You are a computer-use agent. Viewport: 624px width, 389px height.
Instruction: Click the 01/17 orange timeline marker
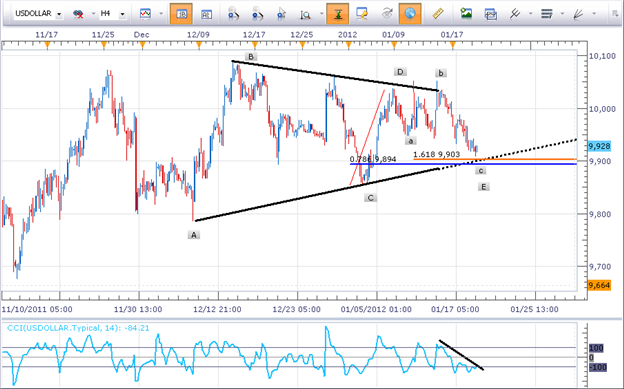coord(452,45)
